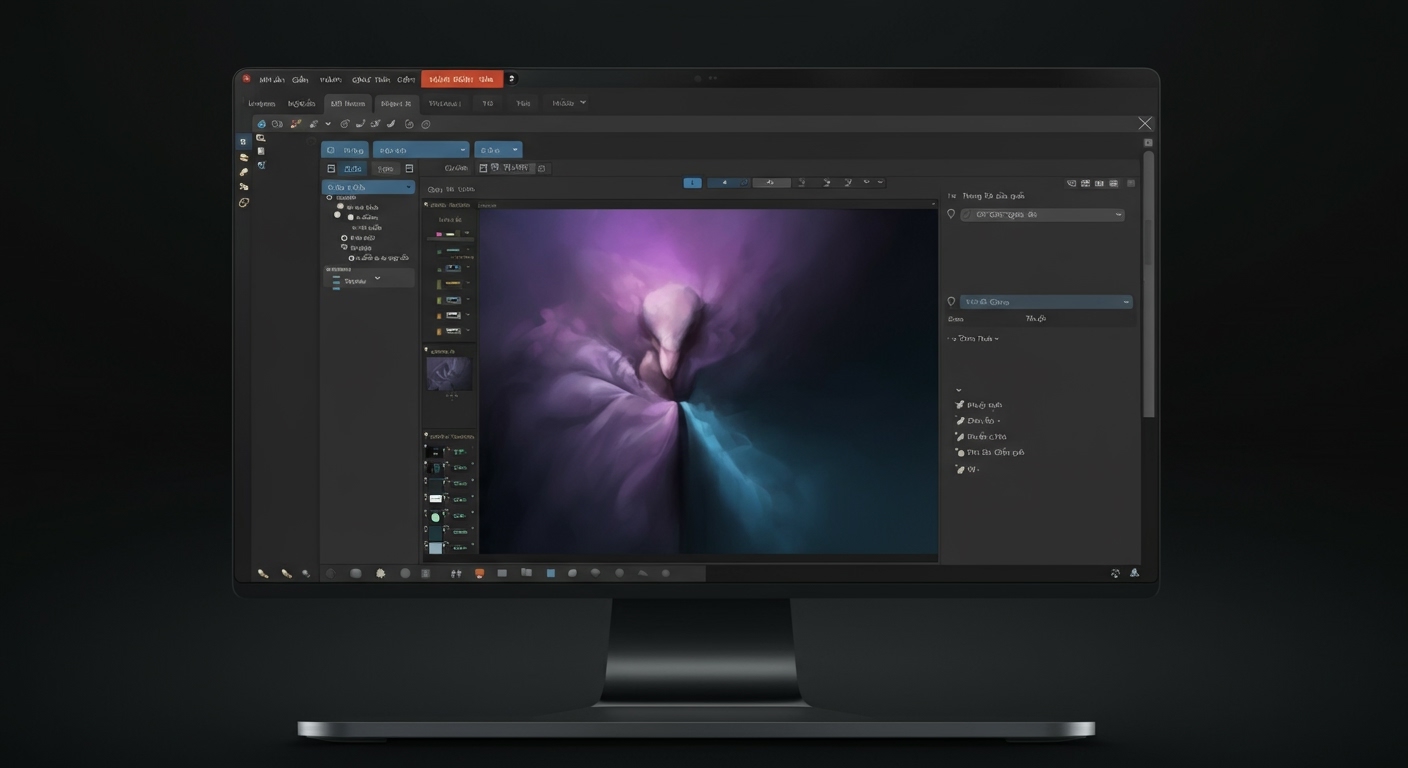The width and height of the screenshot is (1408, 768).
Task: Select the blue highlighted first icon in the toolbar
Action: [261, 124]
